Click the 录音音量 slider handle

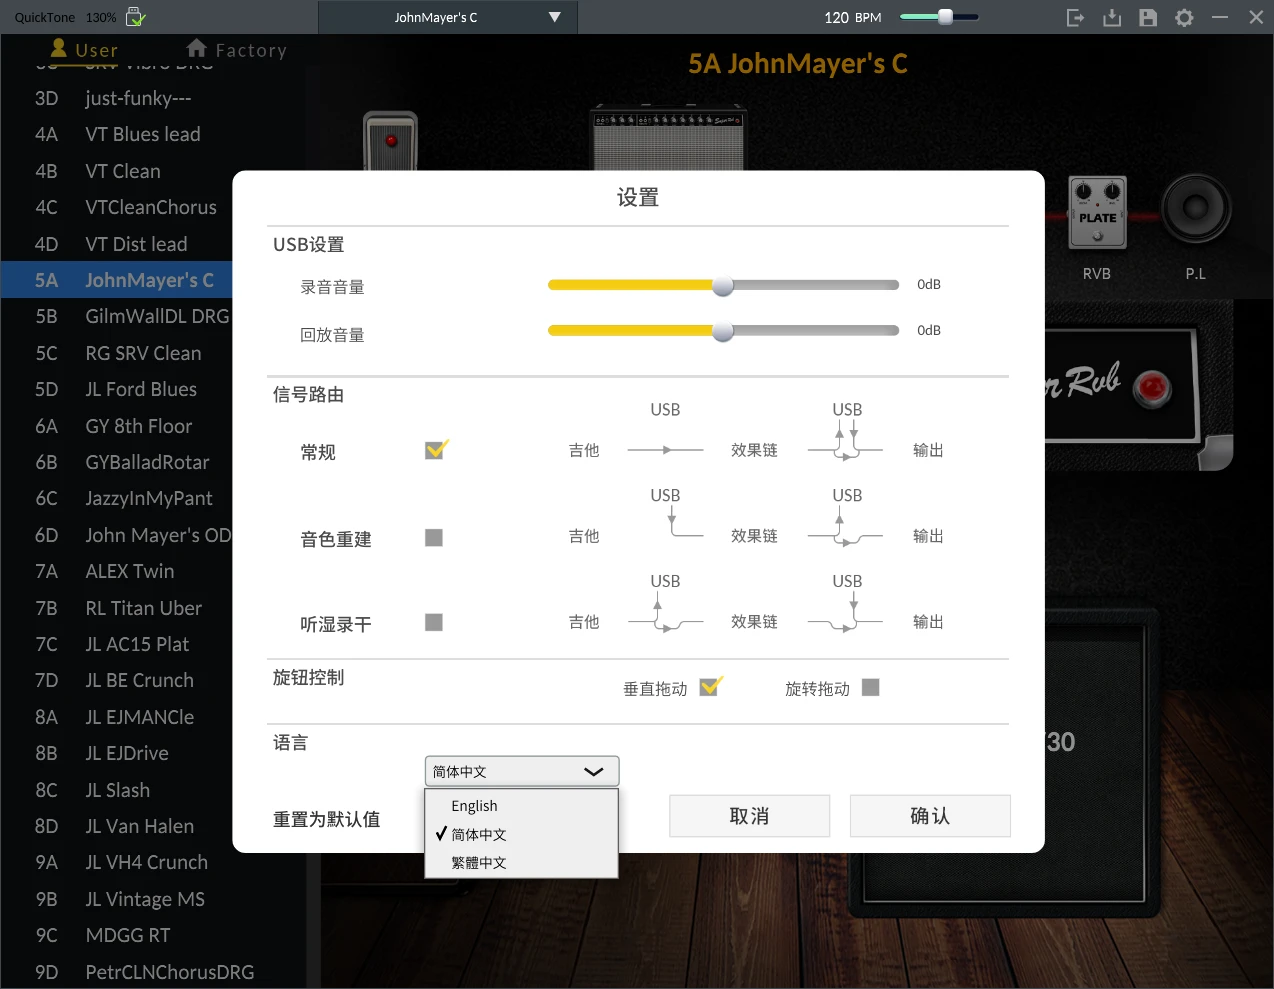pyautogui.click(x=723, y=285)
